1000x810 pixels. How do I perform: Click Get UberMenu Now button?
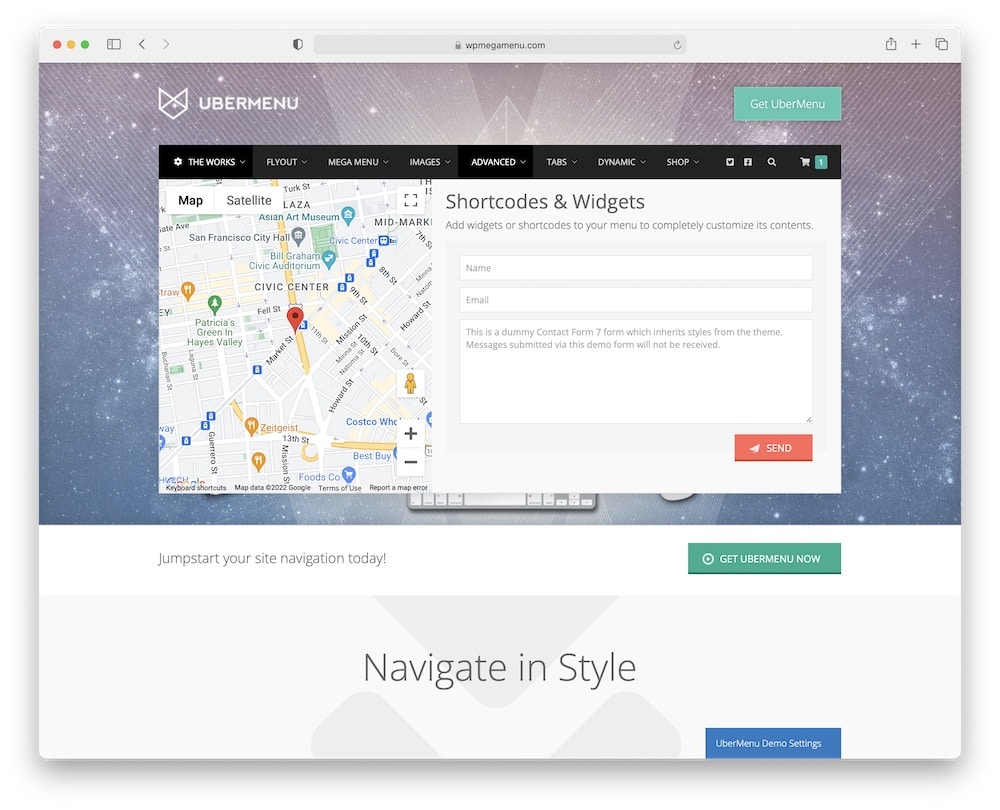click(764, 559)
